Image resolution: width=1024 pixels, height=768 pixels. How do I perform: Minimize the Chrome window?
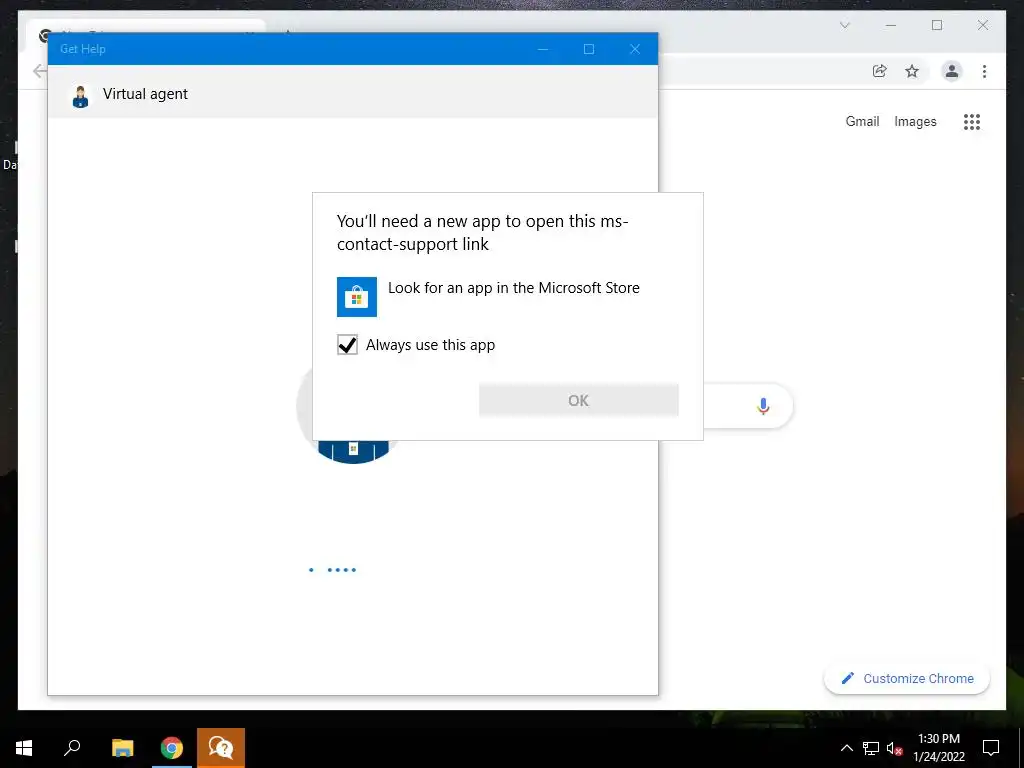pyautogui.click(x=891, y=25)
